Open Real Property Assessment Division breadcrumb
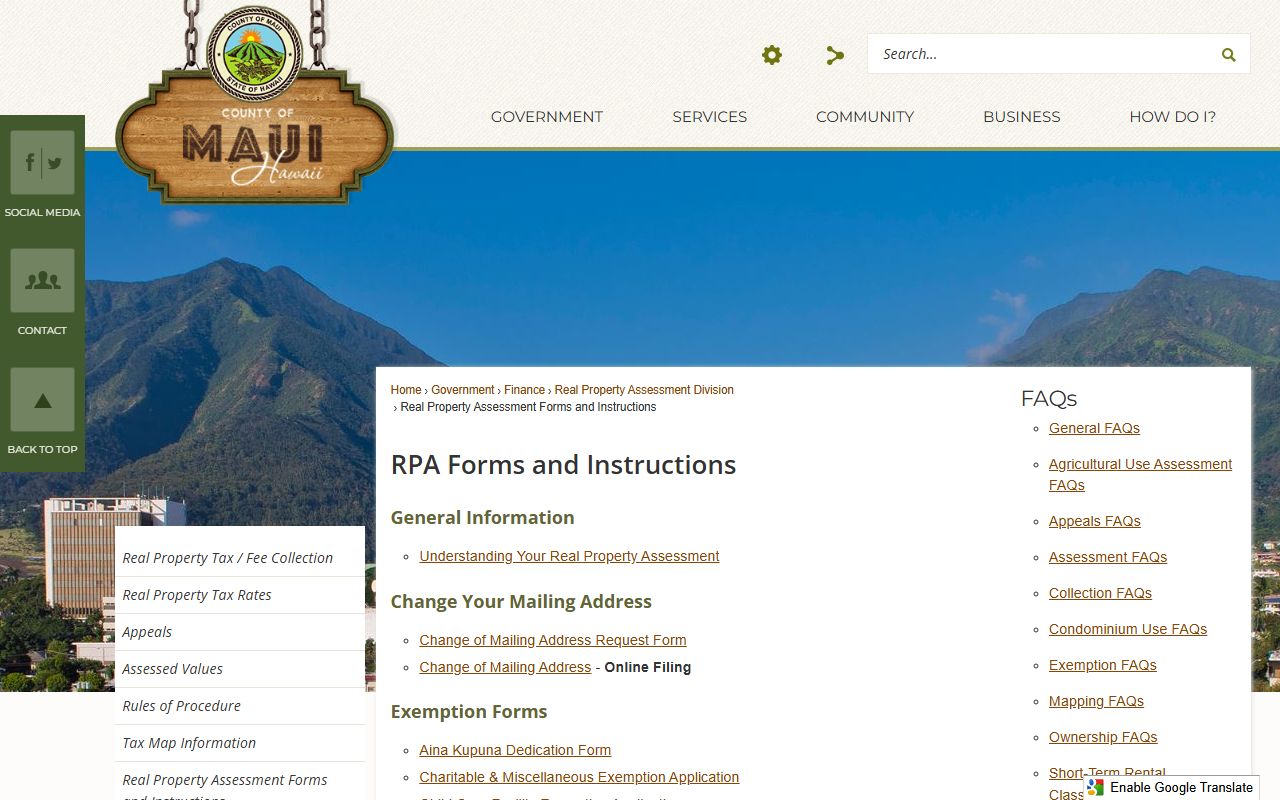 [x=644, y=390]
